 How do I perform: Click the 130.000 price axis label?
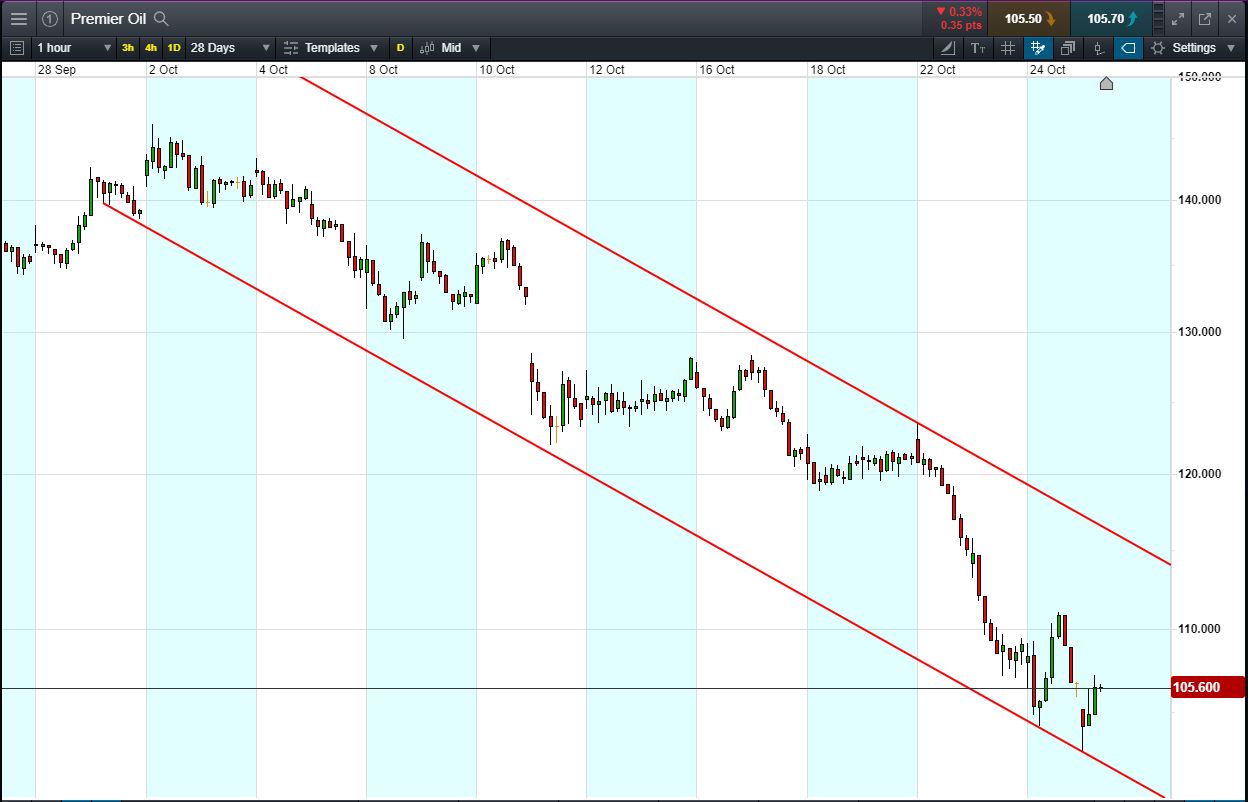click(x=1198, y=332)
